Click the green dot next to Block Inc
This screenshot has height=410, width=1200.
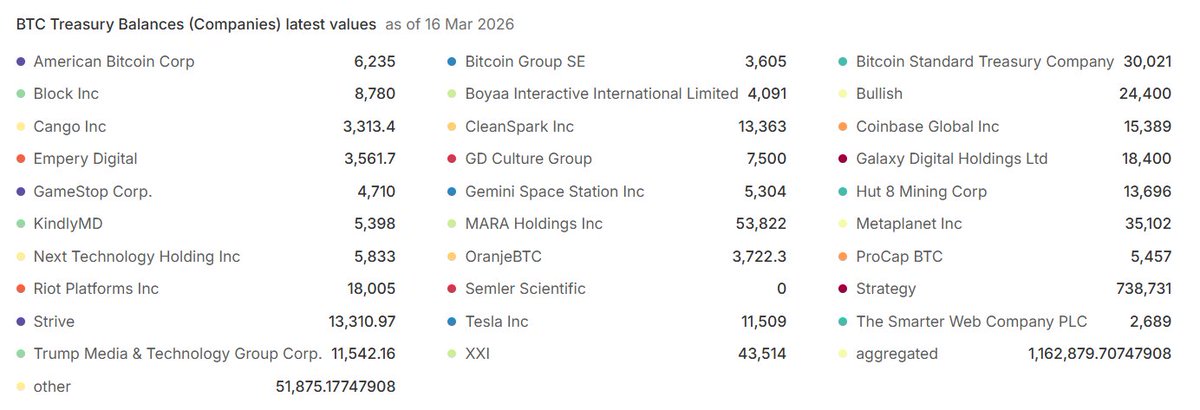pos(21,94)
